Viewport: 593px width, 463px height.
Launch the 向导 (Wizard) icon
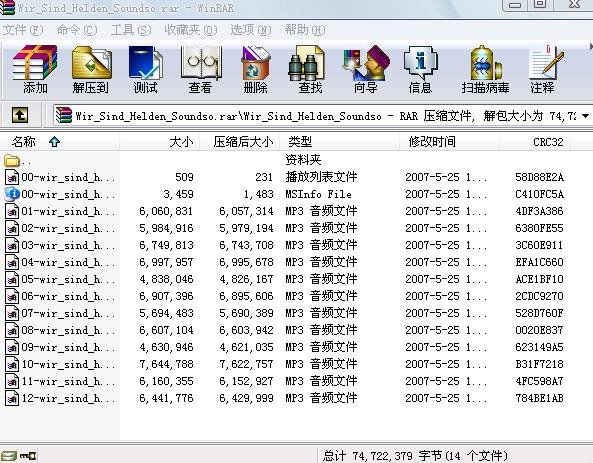click(365, 69)
